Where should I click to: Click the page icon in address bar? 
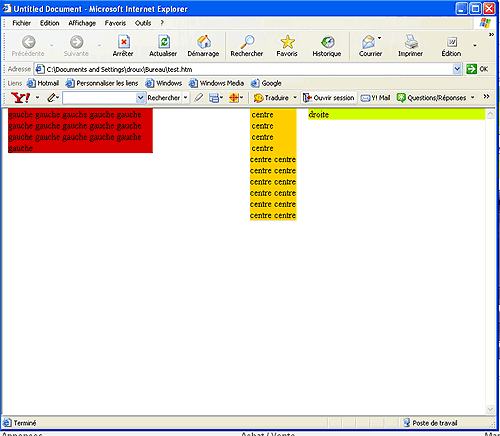pos(40,69)
